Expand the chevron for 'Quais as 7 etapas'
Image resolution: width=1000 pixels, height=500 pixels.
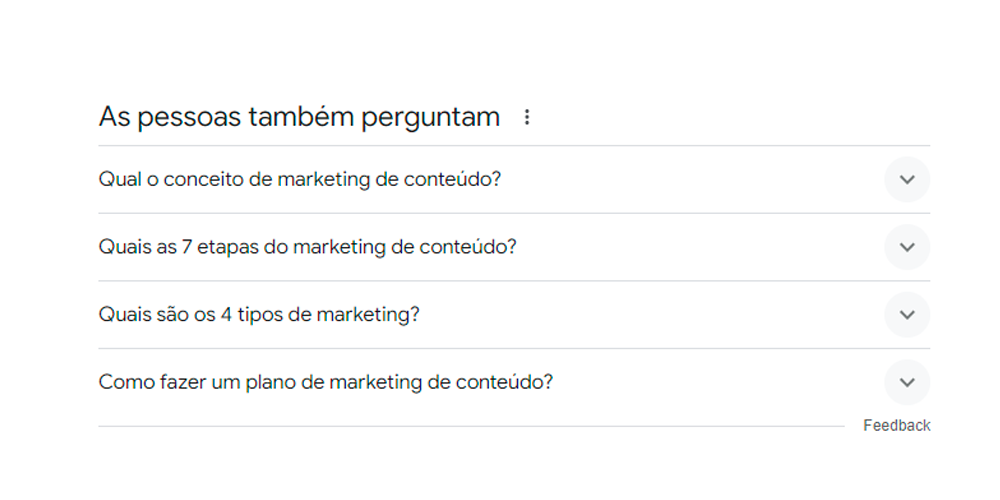(x=907, y=247)
